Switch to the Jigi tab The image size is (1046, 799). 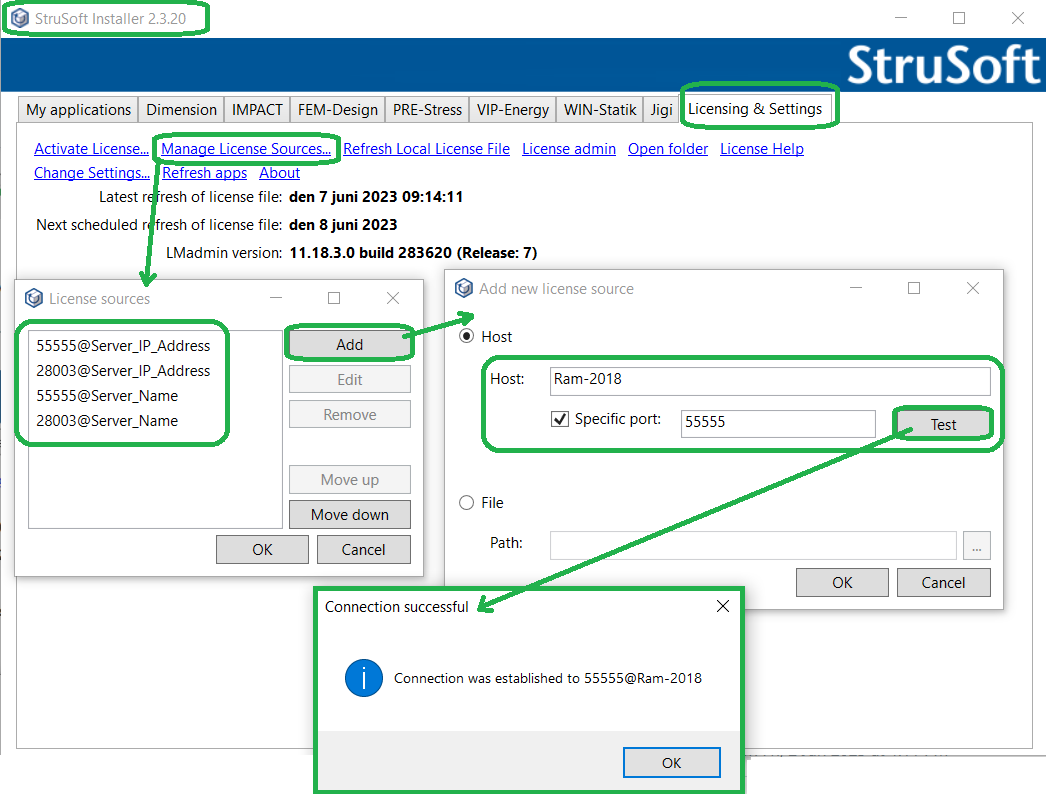pos(661,109)
